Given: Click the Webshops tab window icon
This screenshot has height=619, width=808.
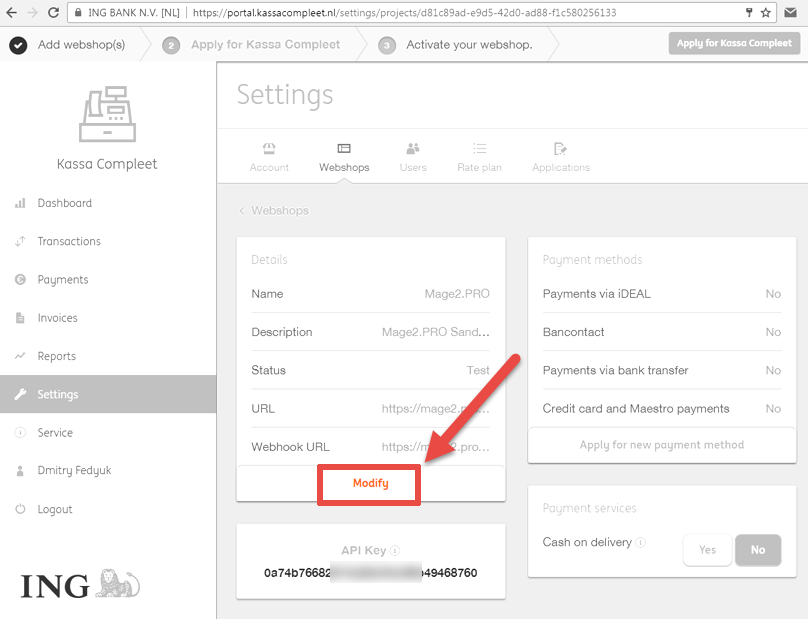Looking at the screenshot, I should [x=344, y=149].
